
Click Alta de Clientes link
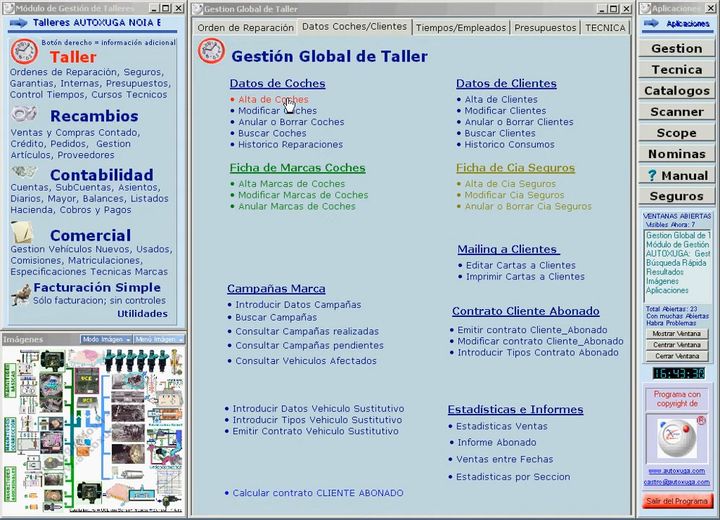point(501,99)
